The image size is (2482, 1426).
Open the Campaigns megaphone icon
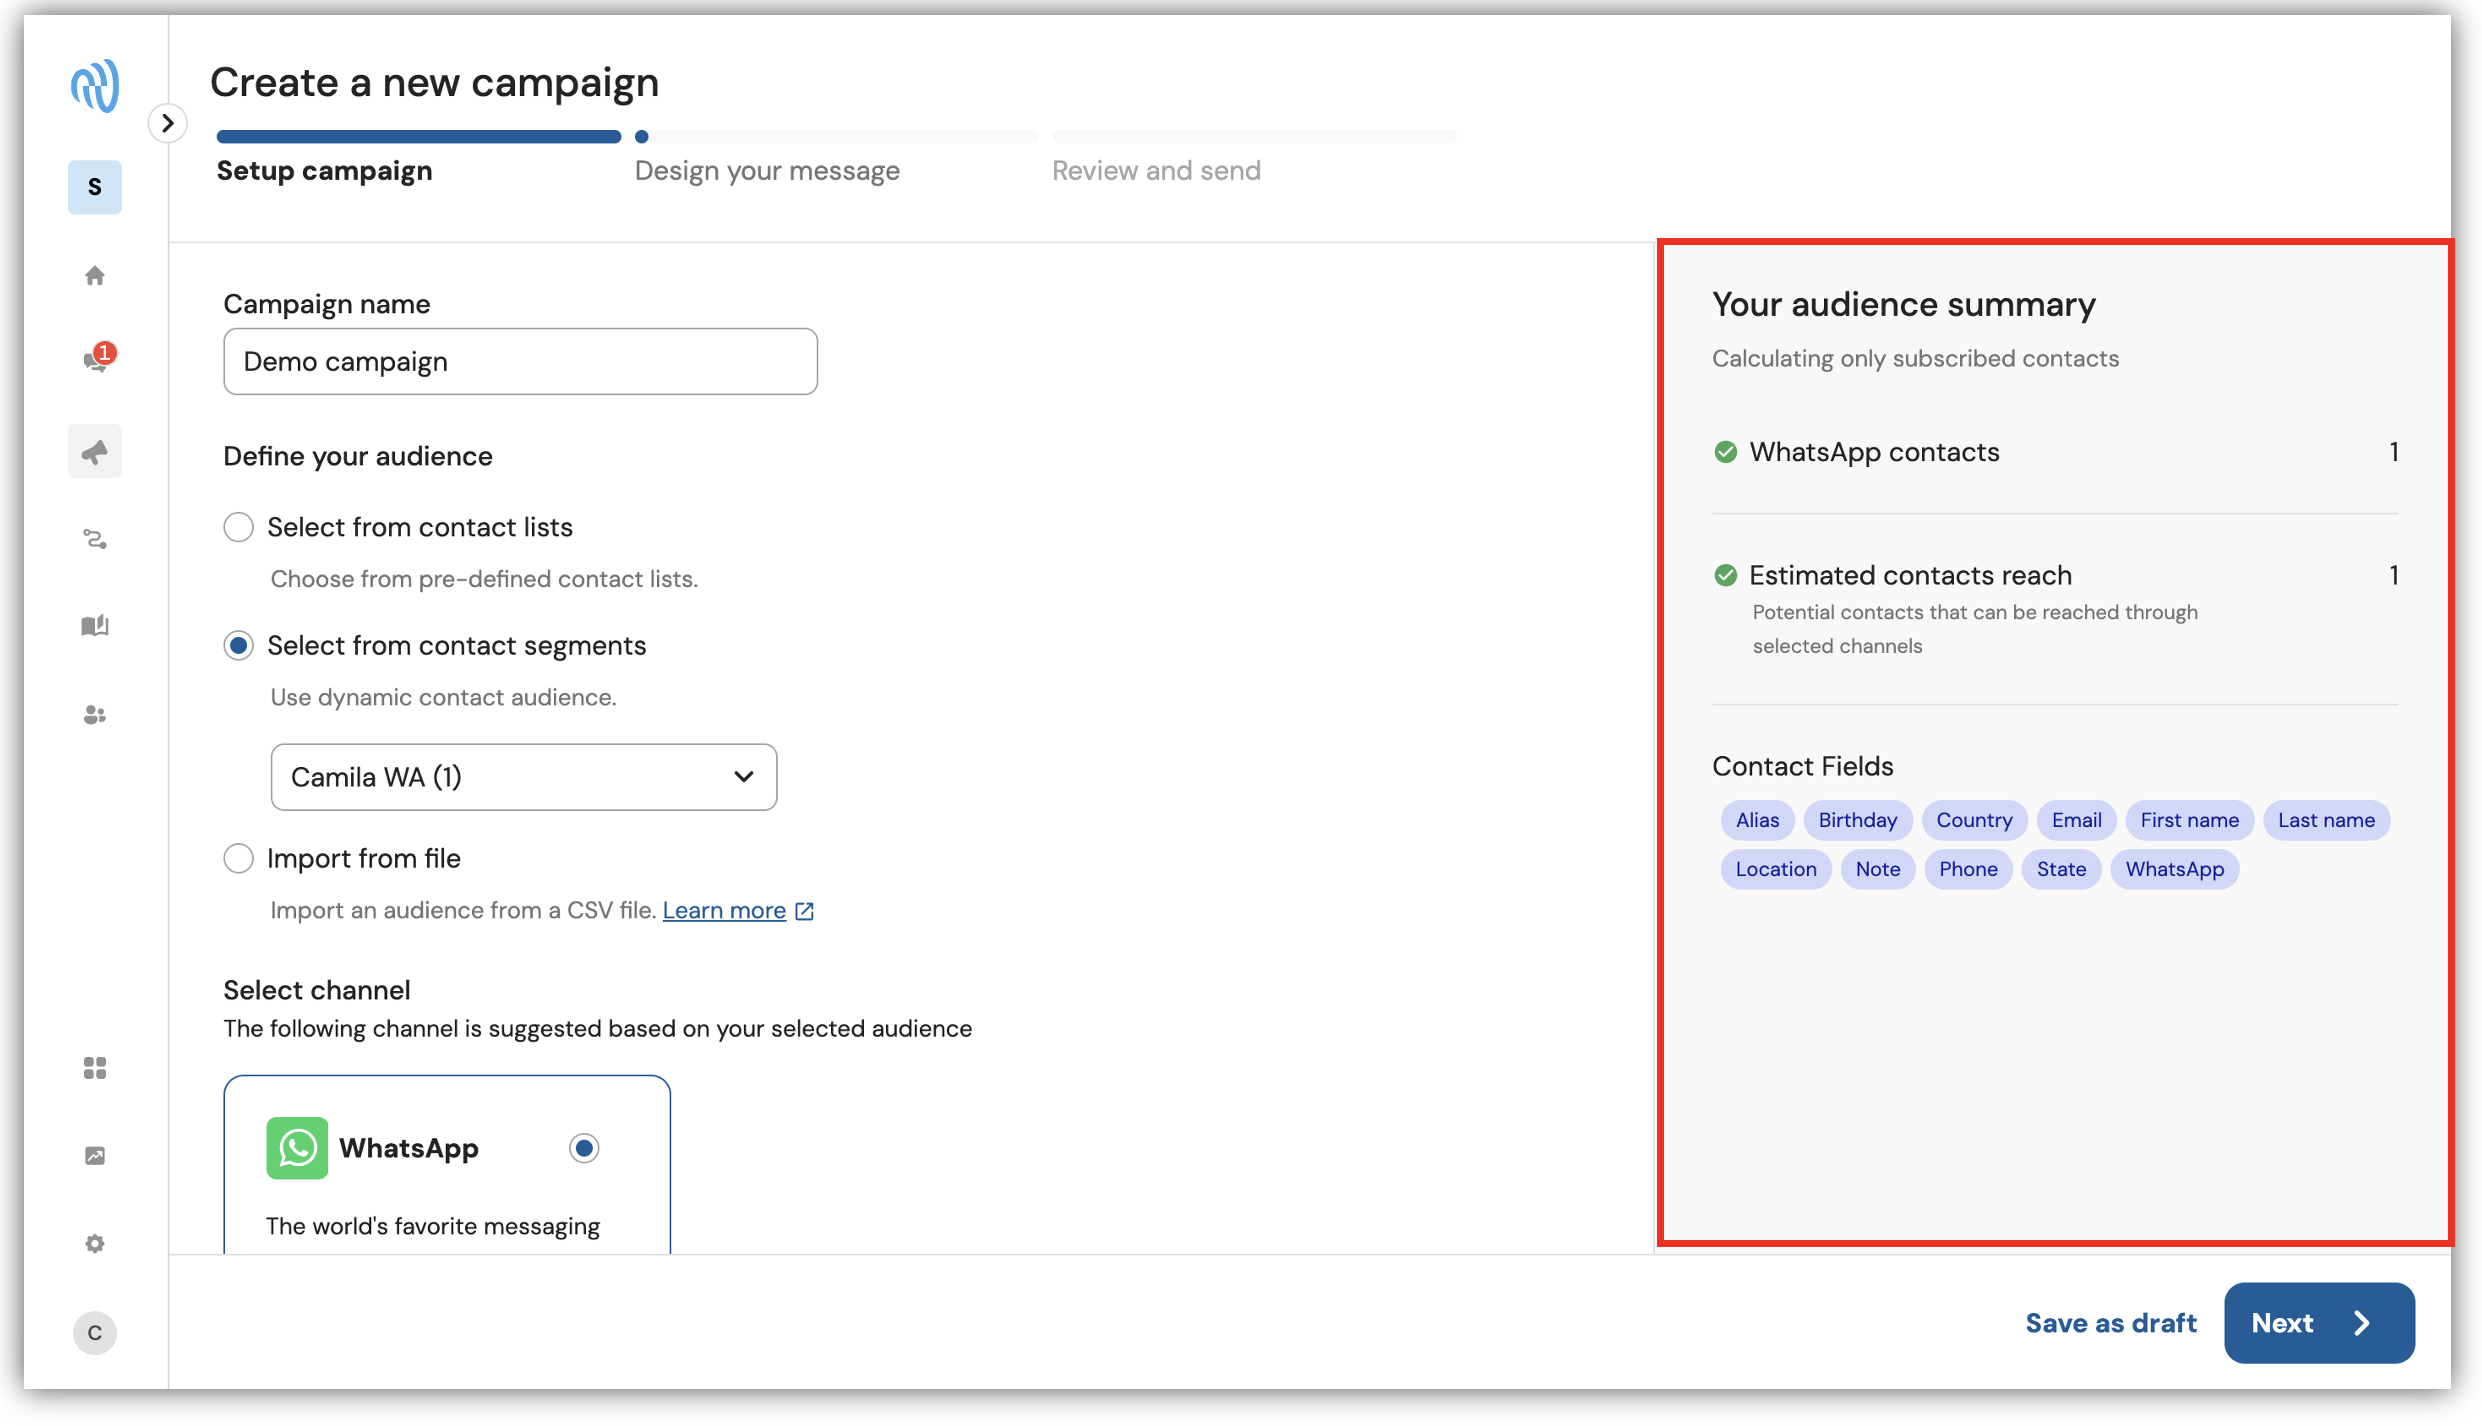tap(95, 452)
